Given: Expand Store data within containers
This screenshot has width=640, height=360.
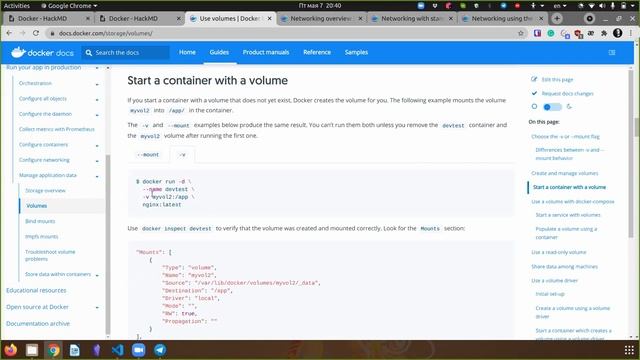Looking at the screenshot, I should pos(97,276).
